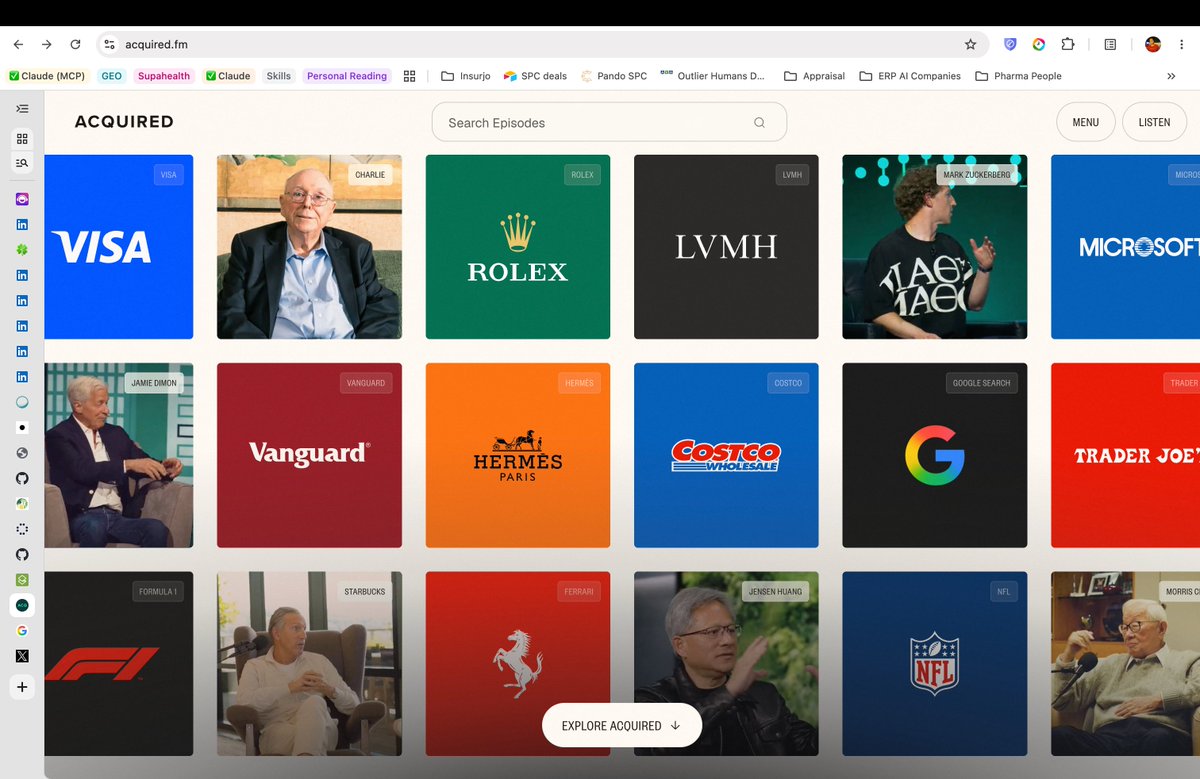Open the Claude (MCP) bookmark

[x=47, y=76]
